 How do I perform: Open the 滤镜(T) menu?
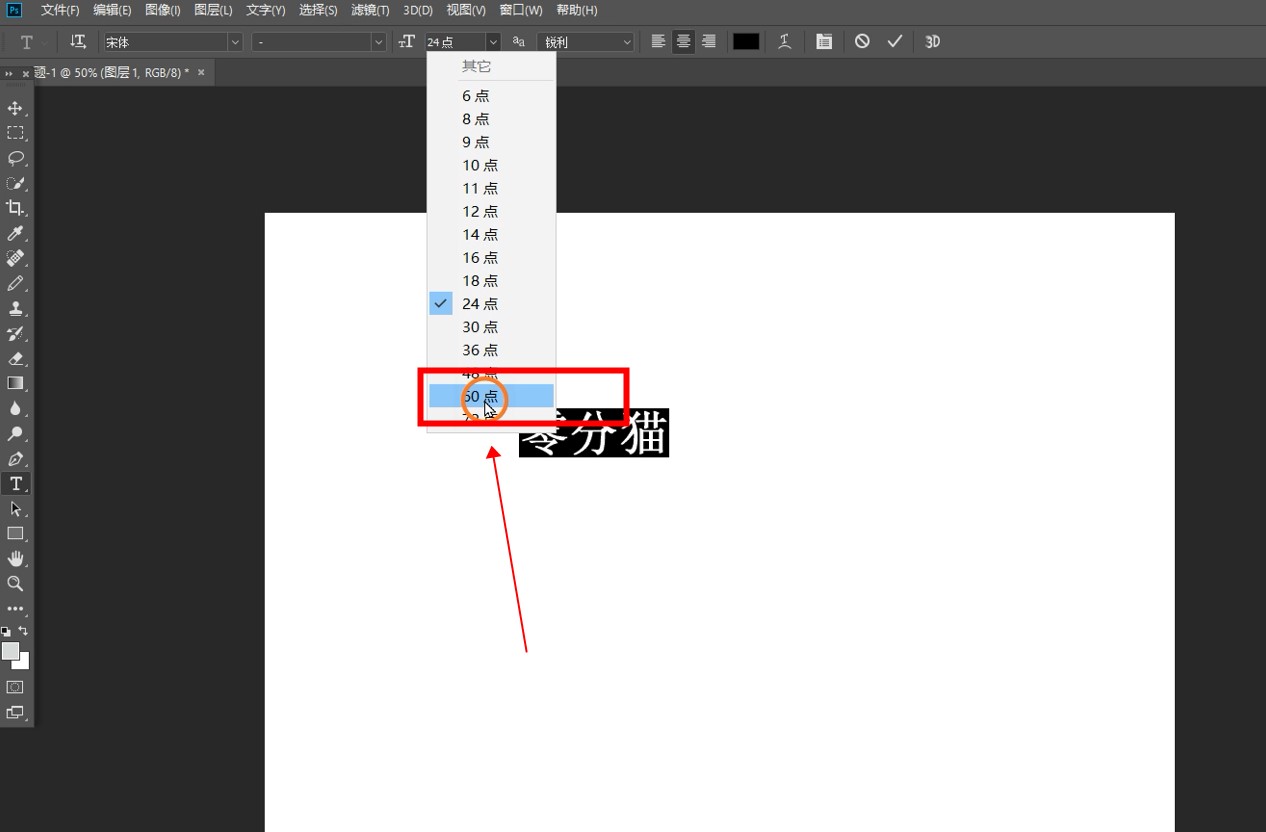click(370, 10)
